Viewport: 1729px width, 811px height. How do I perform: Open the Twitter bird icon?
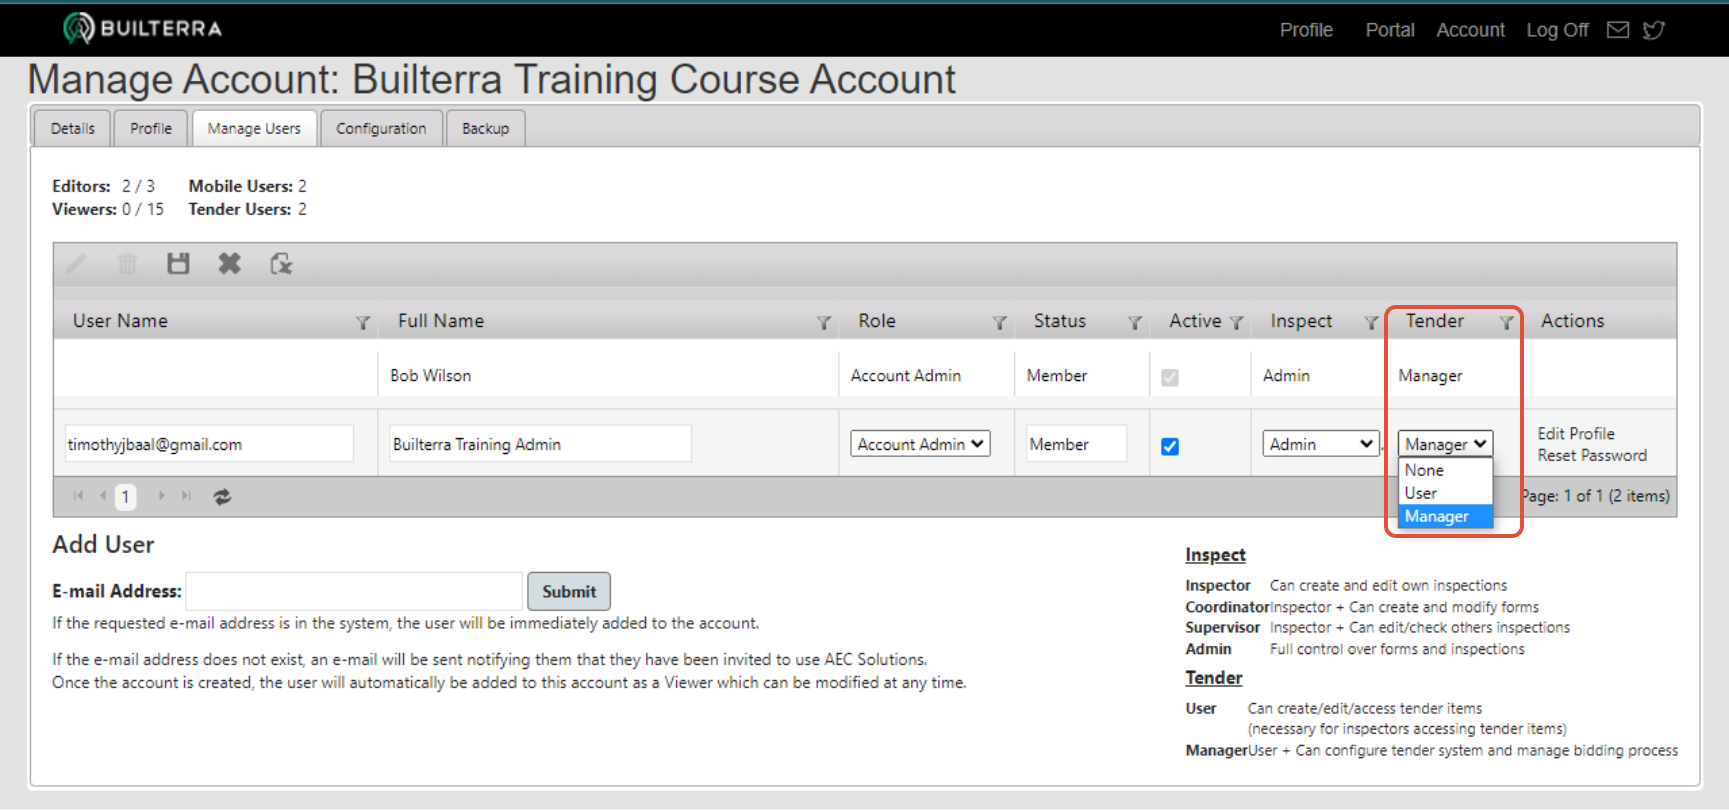pos(1654,30)
